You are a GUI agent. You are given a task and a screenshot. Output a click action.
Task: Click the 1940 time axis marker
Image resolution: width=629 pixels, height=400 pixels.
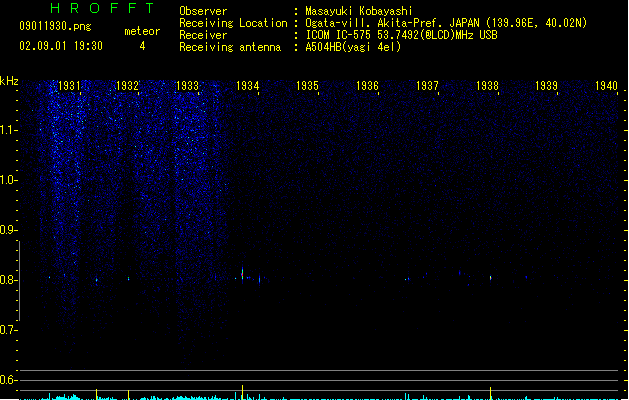[x=606, y=86]
